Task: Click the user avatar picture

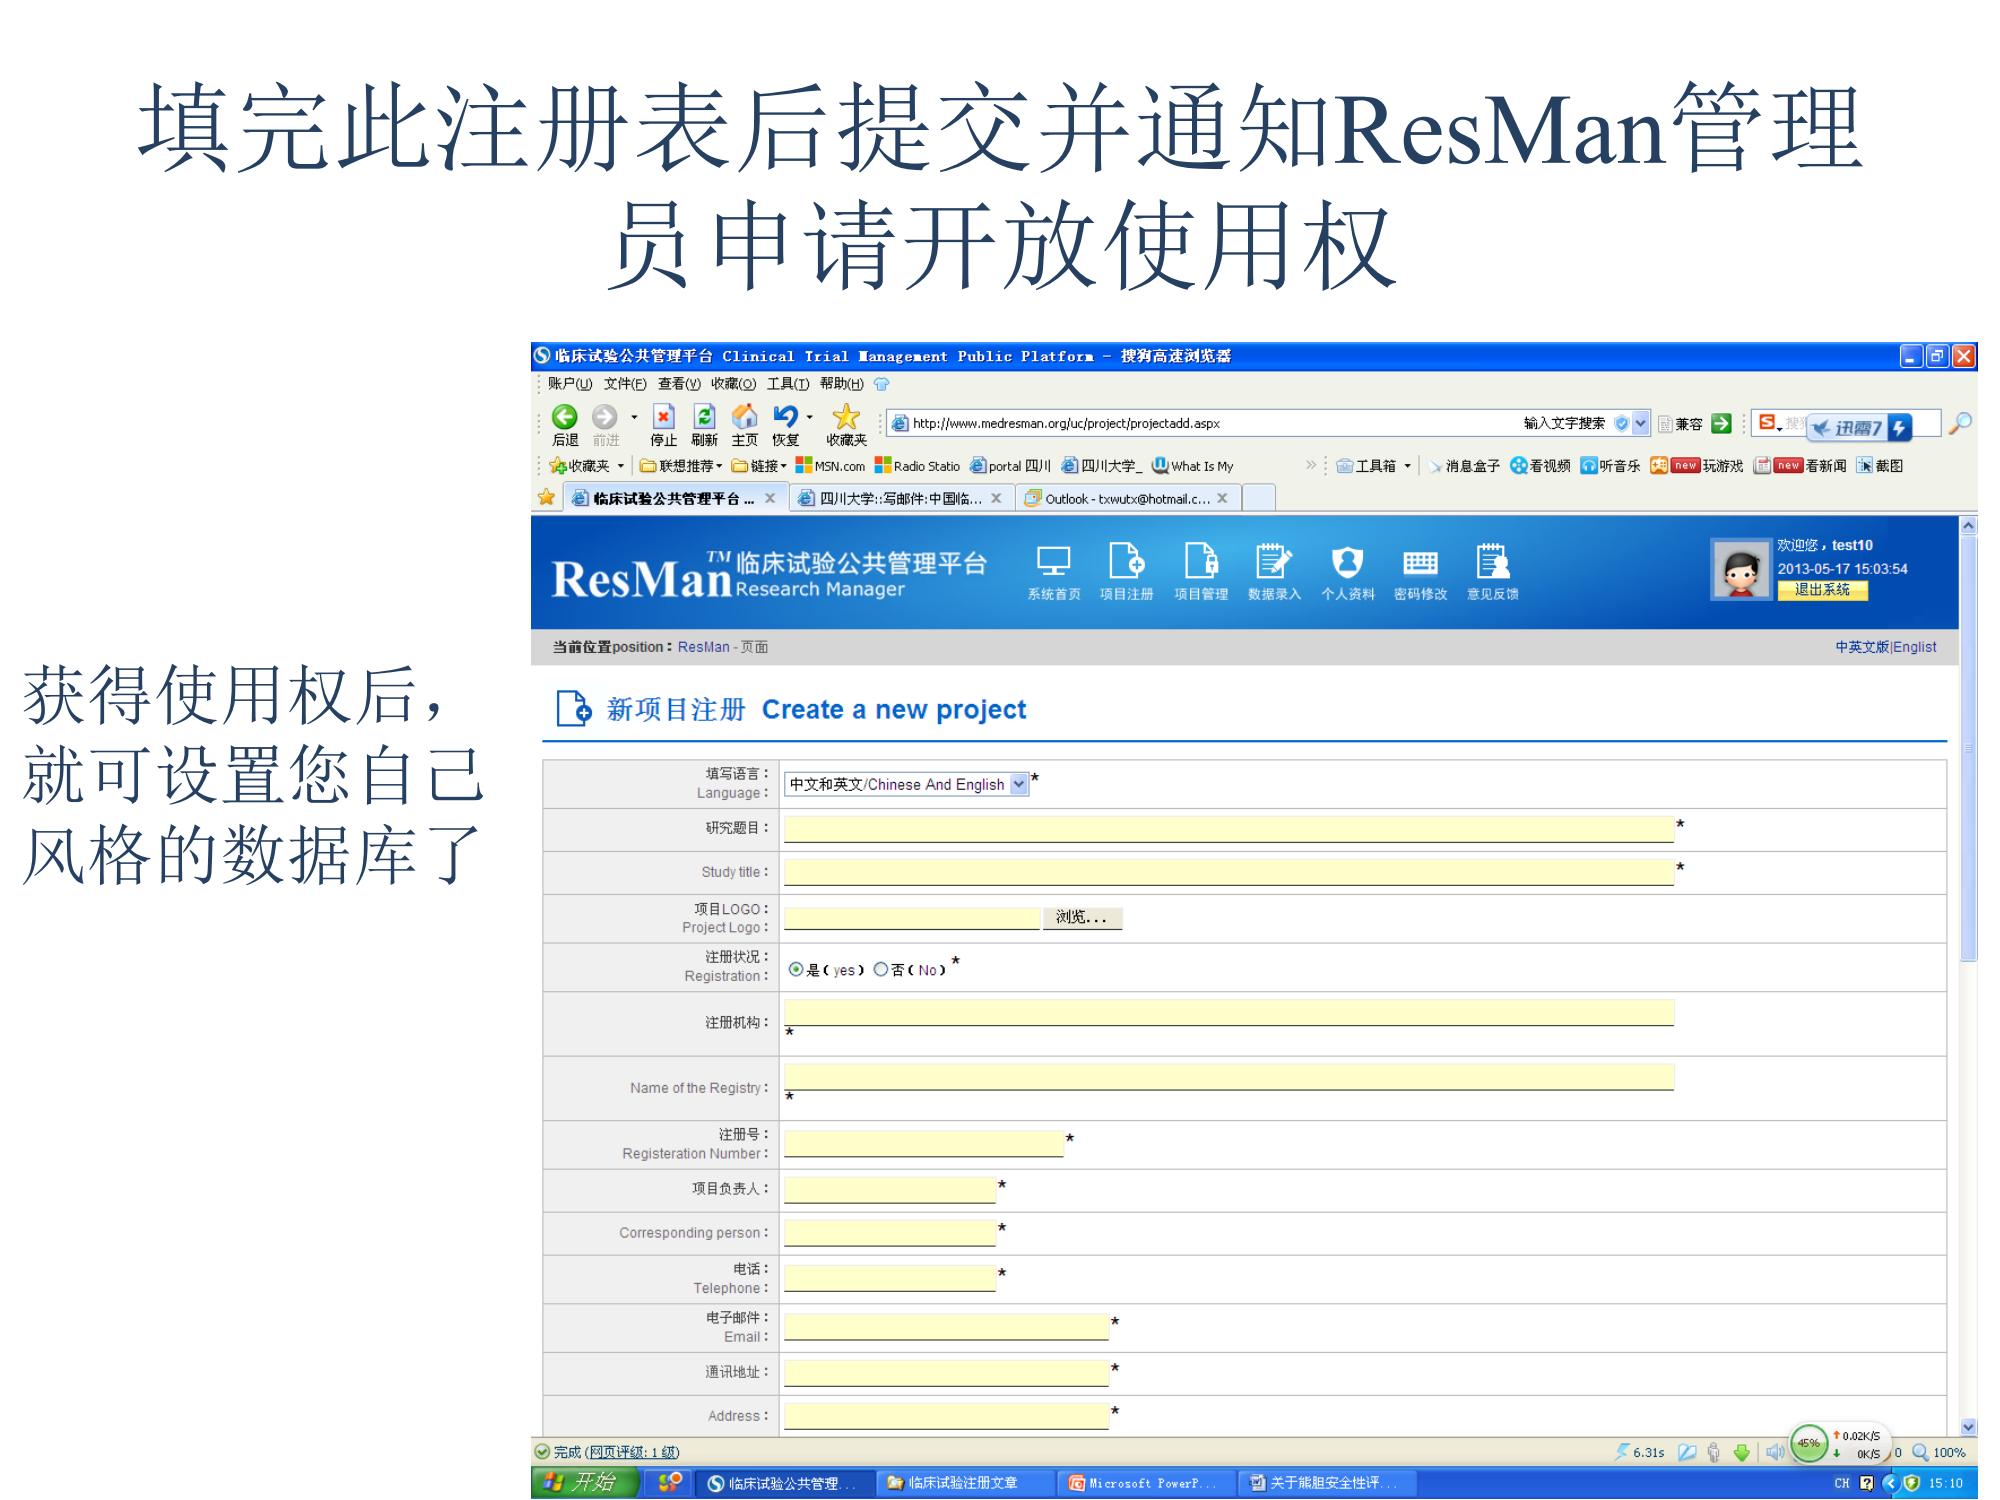Action: click(1741, 569)
